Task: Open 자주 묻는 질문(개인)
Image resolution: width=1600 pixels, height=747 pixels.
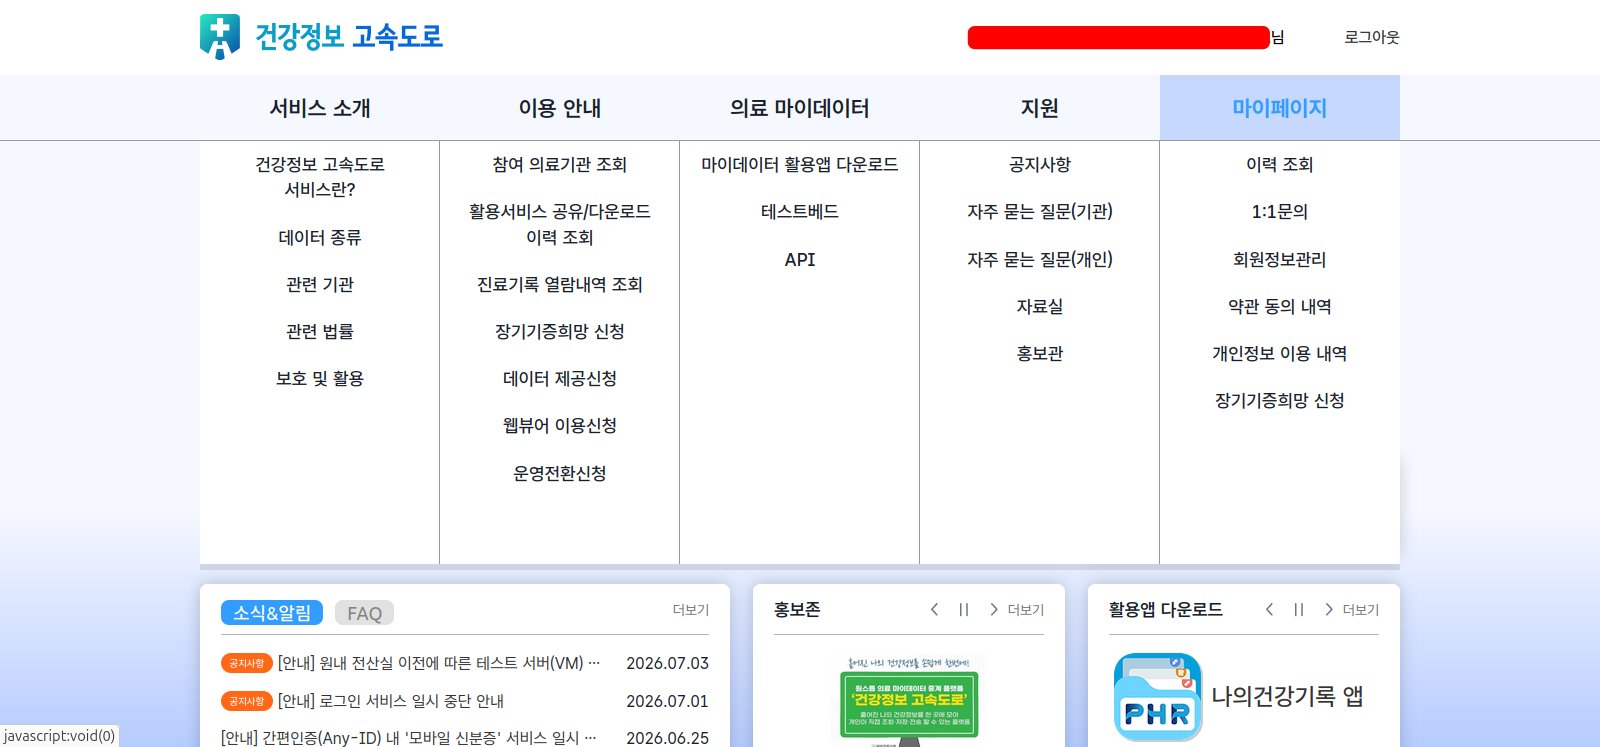Action: [x=1040, y=259]
